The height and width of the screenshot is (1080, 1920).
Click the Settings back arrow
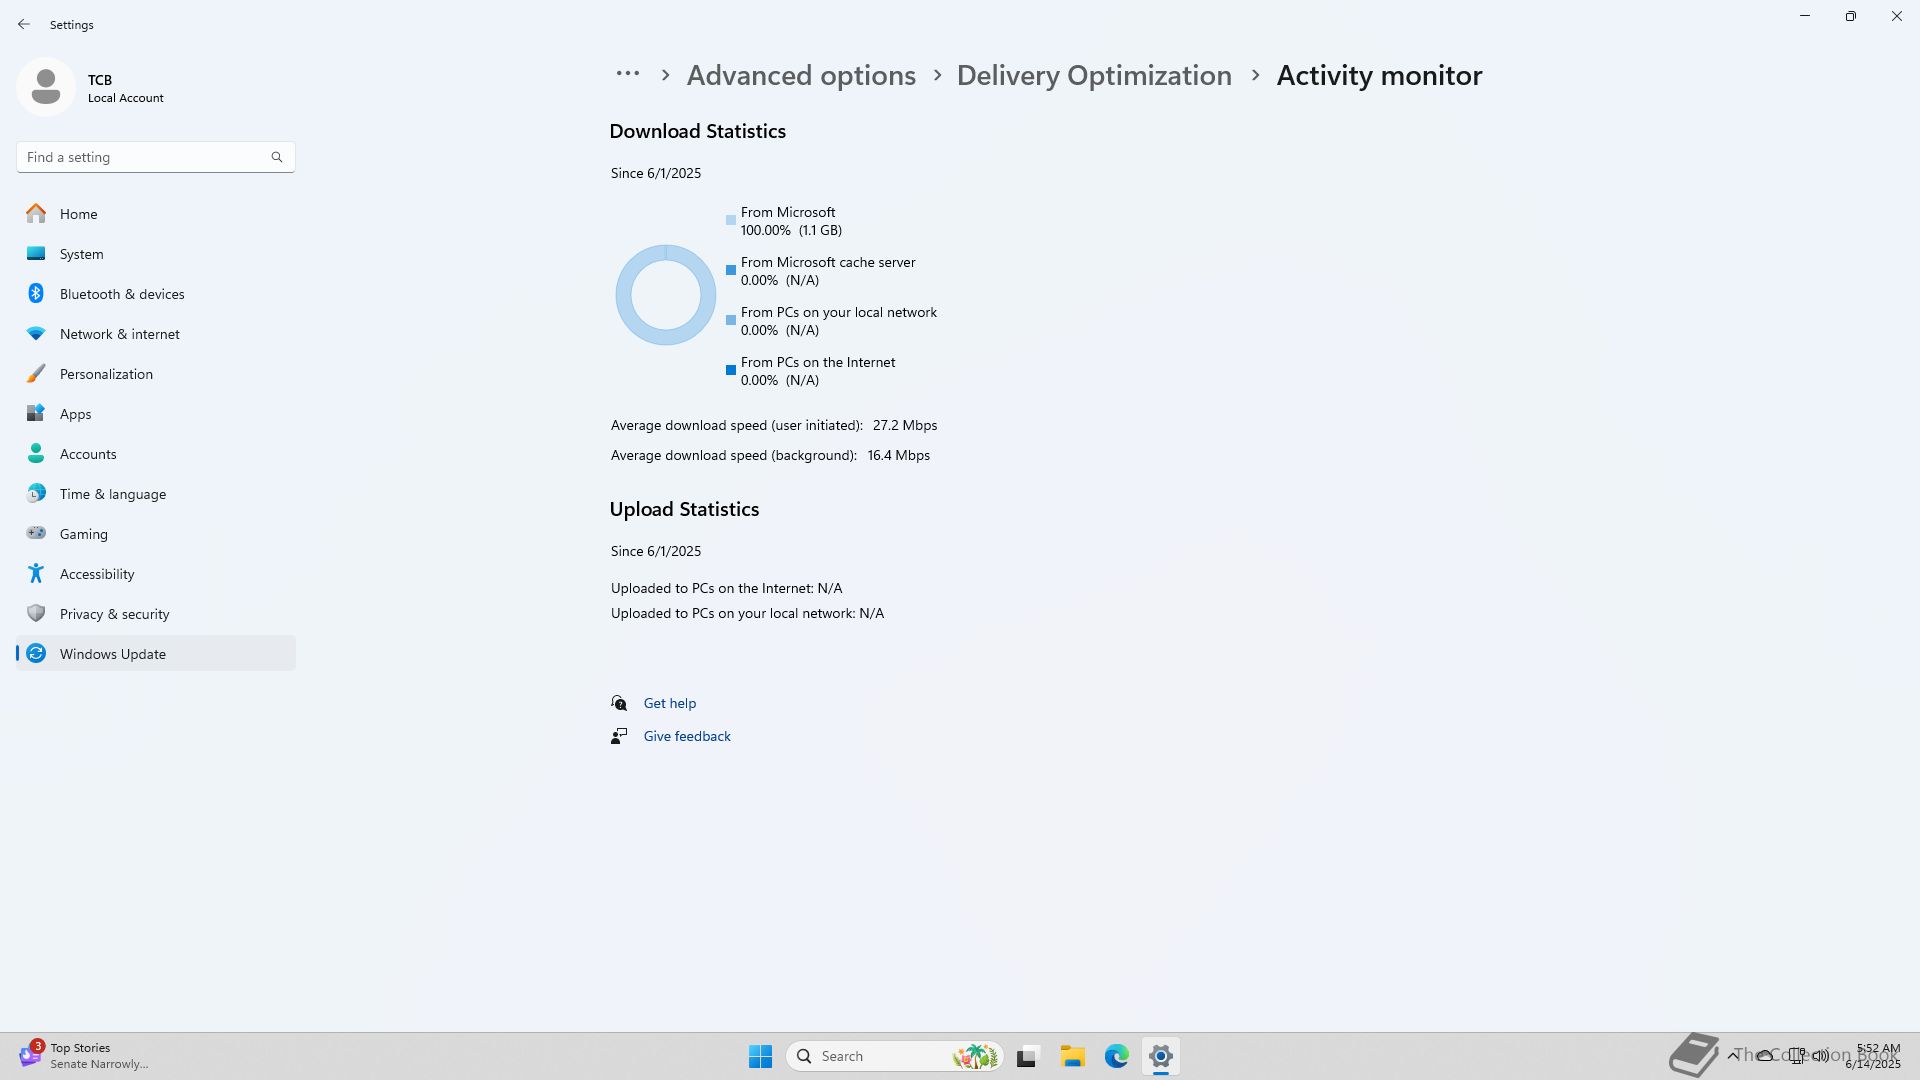[24, 24]
